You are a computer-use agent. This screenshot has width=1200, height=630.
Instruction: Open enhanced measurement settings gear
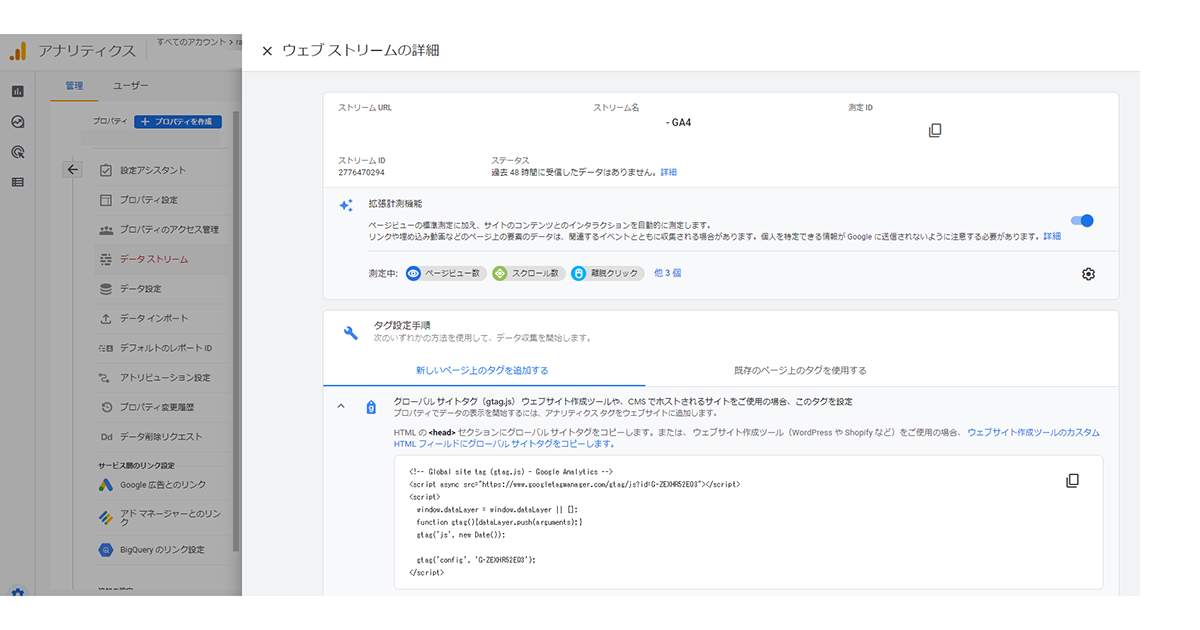[x=1089, y=274]
